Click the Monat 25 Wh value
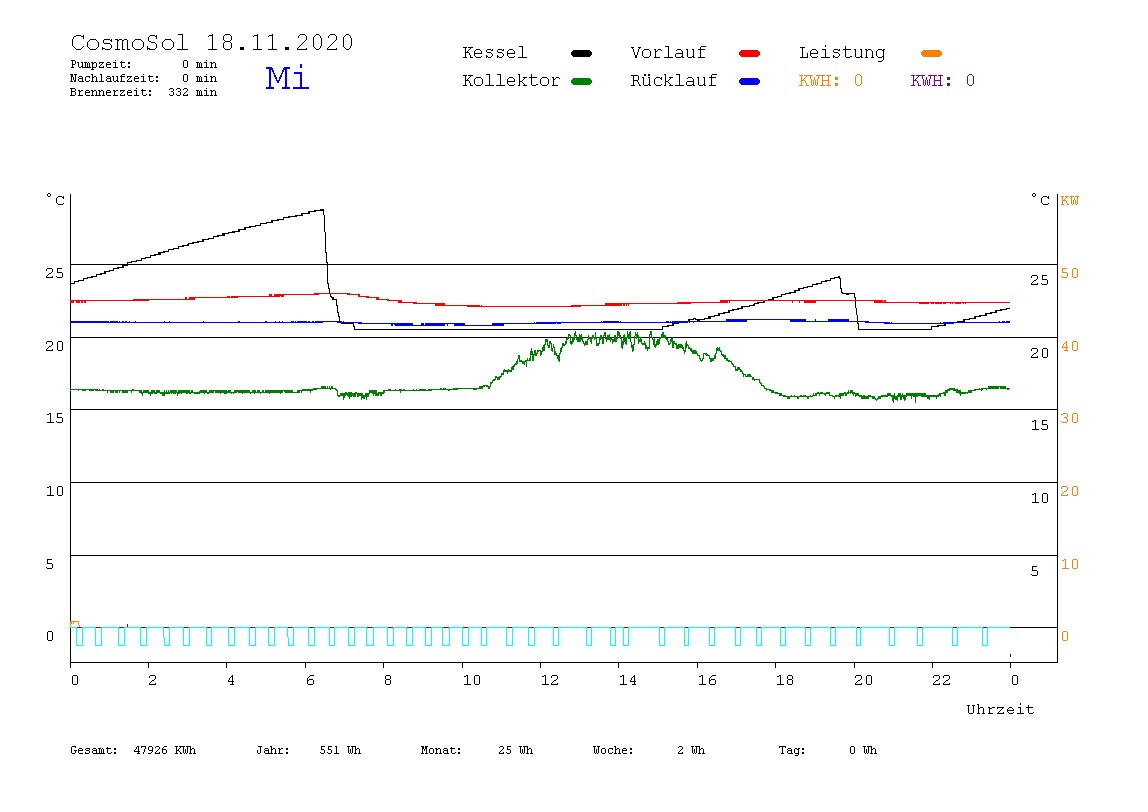The height and width of the screenshot is (812, 1148). (477, 750)
